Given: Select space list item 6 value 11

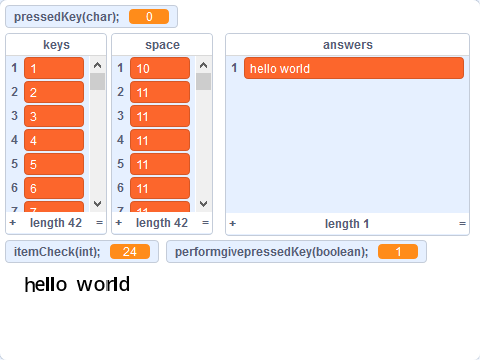Looking at the screenshot, I should (160, 188).
